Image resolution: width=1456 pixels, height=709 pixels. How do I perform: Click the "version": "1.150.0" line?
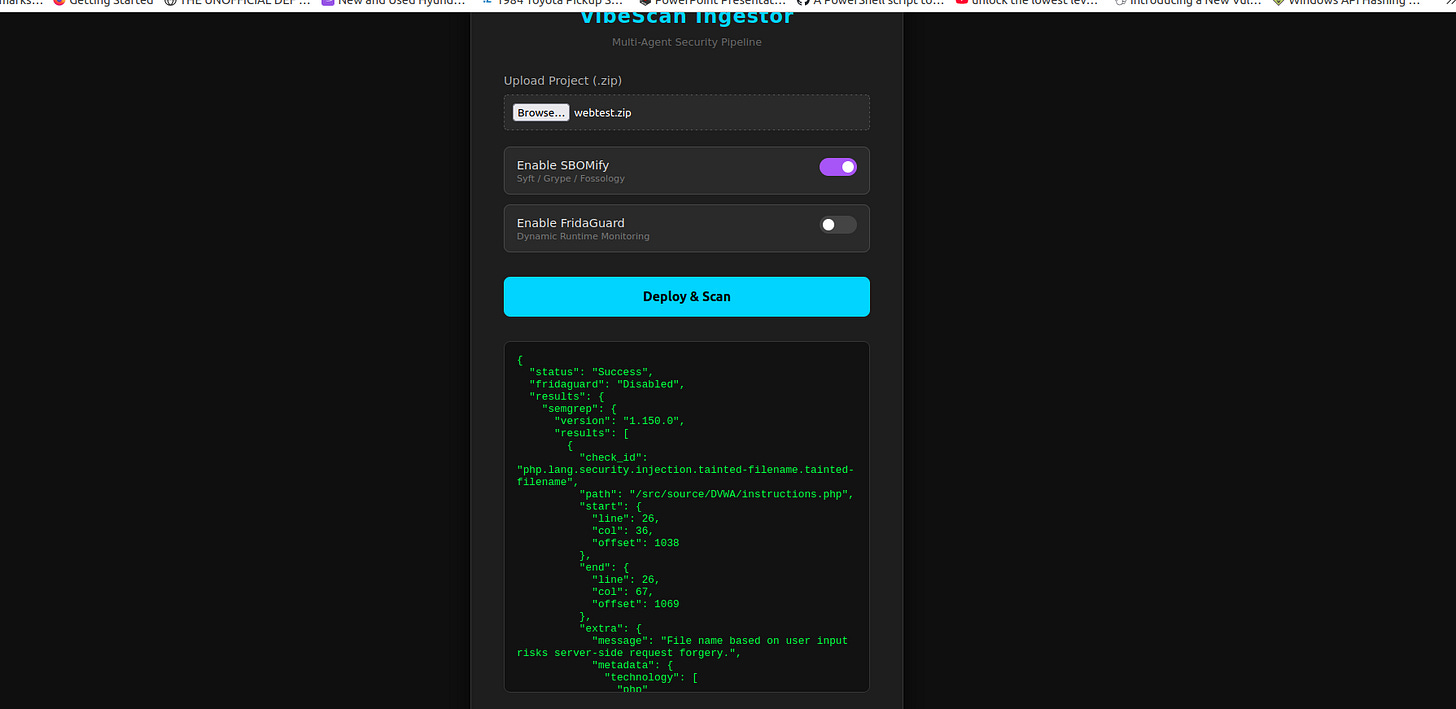[x=619, y=421]
